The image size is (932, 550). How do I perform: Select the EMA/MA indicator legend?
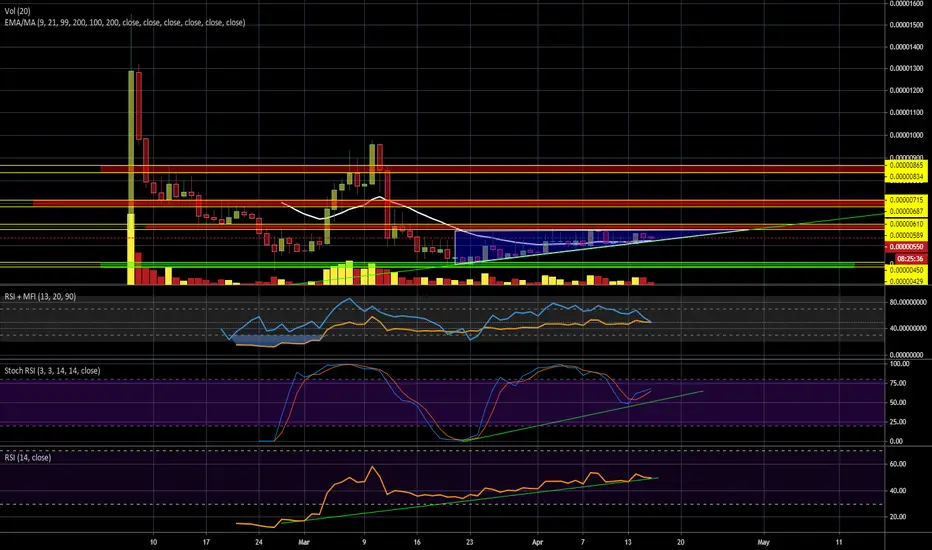124,23
